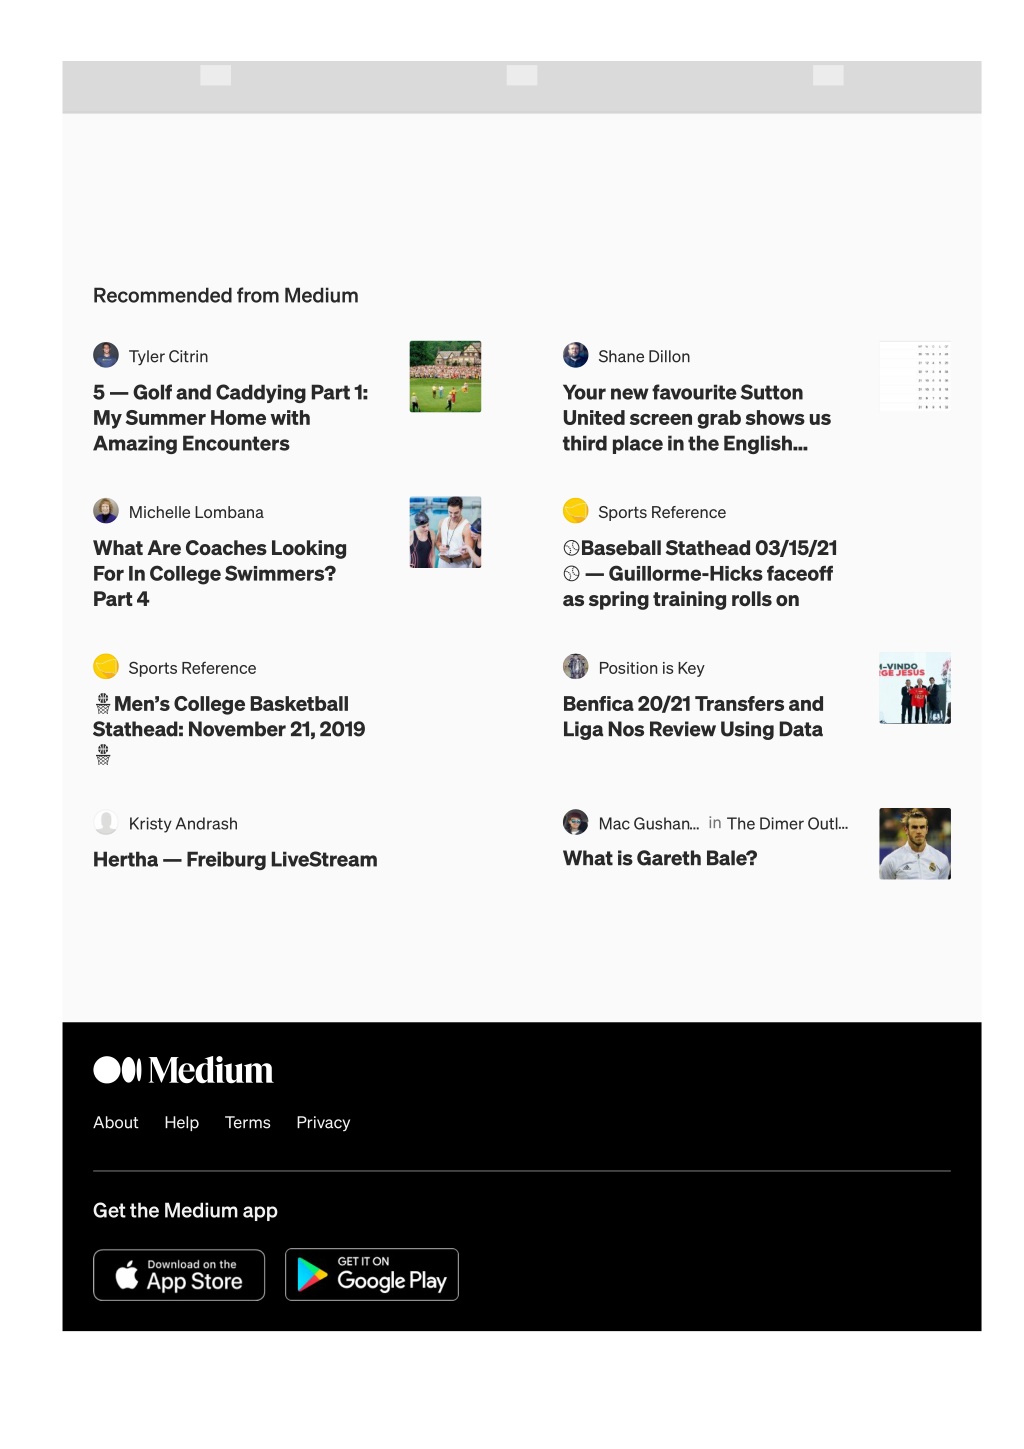Image resolution: width=1024 pixels, height=1449 pixels.
Task: Open the What is Gareth Bale? article
Action: click(660, 859)
